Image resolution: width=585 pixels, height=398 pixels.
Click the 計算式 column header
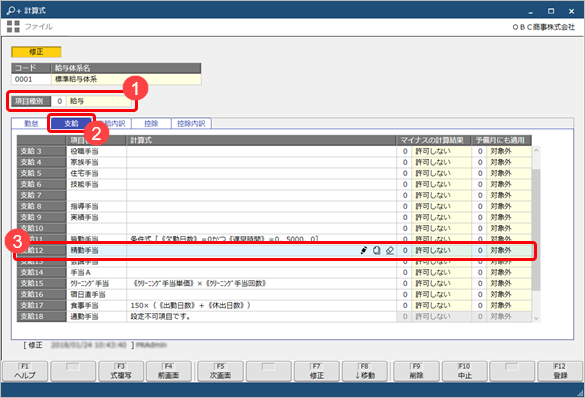point(261,140)
